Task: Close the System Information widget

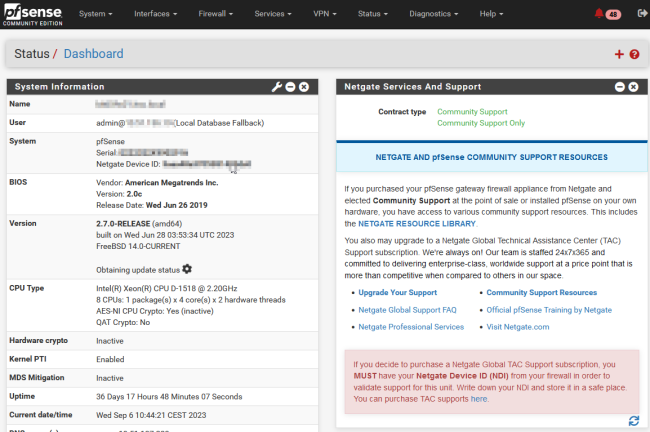Action: coord(304,87)
